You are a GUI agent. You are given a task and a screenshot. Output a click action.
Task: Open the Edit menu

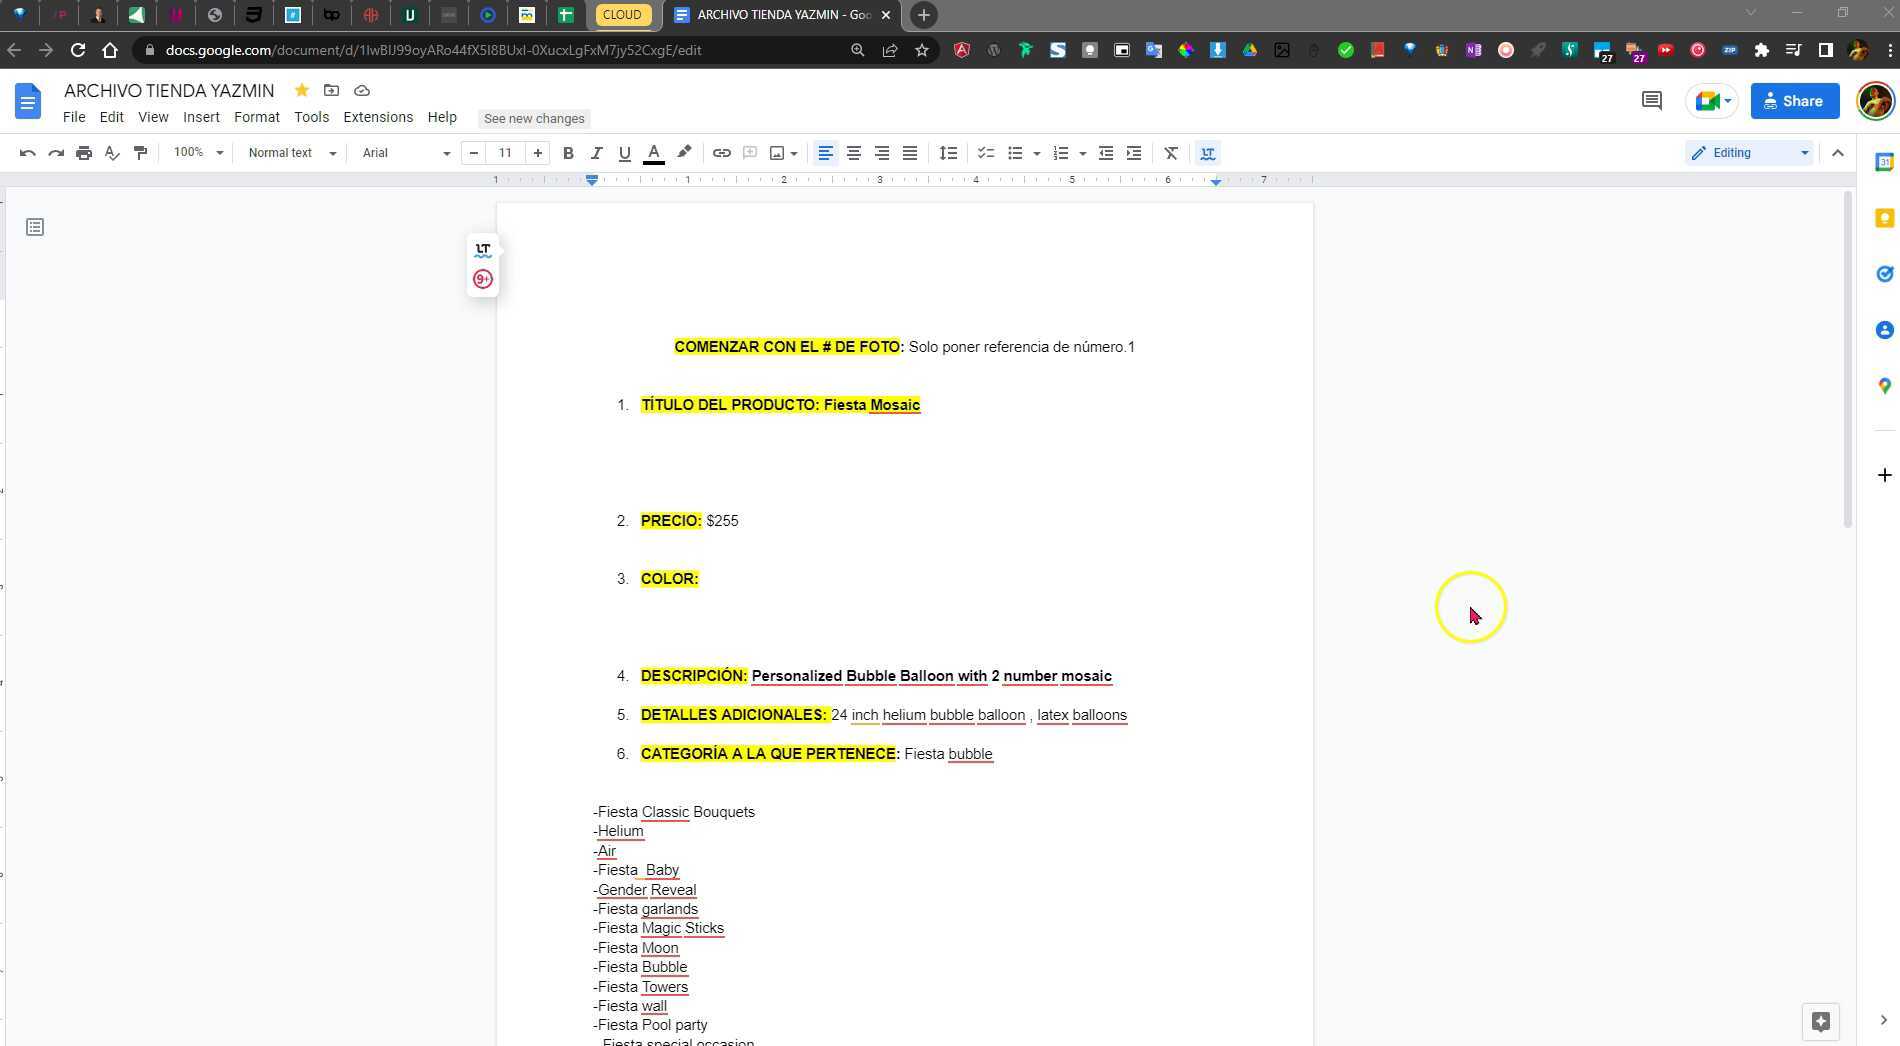(x=111, y=117)
